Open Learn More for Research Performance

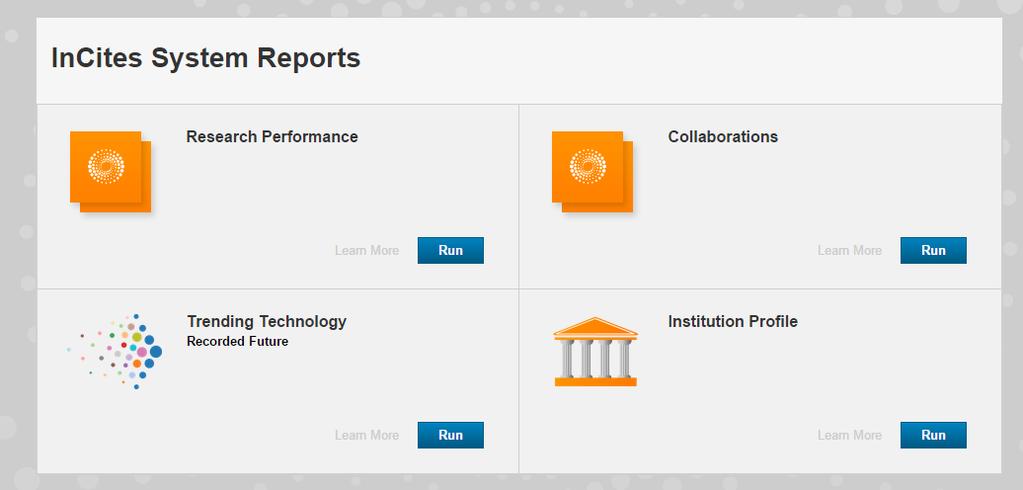tap(367, 251)
